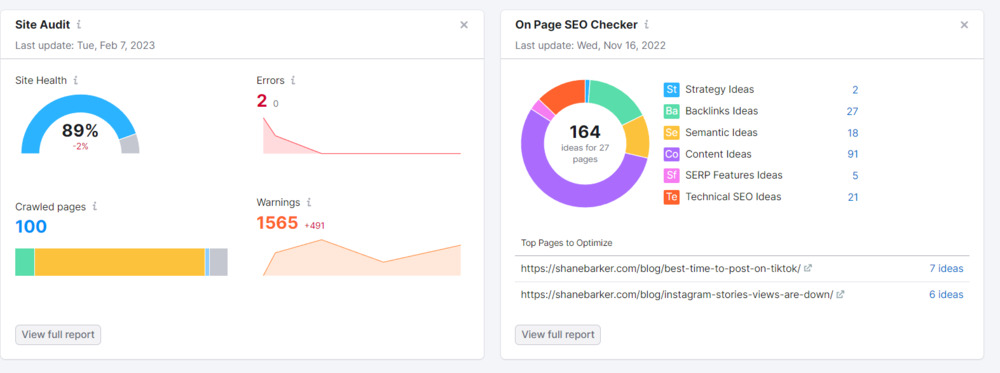Open external link icon for instagram-stories-views-are-down
Viewport: 1000px width, 373px height.
840,295
